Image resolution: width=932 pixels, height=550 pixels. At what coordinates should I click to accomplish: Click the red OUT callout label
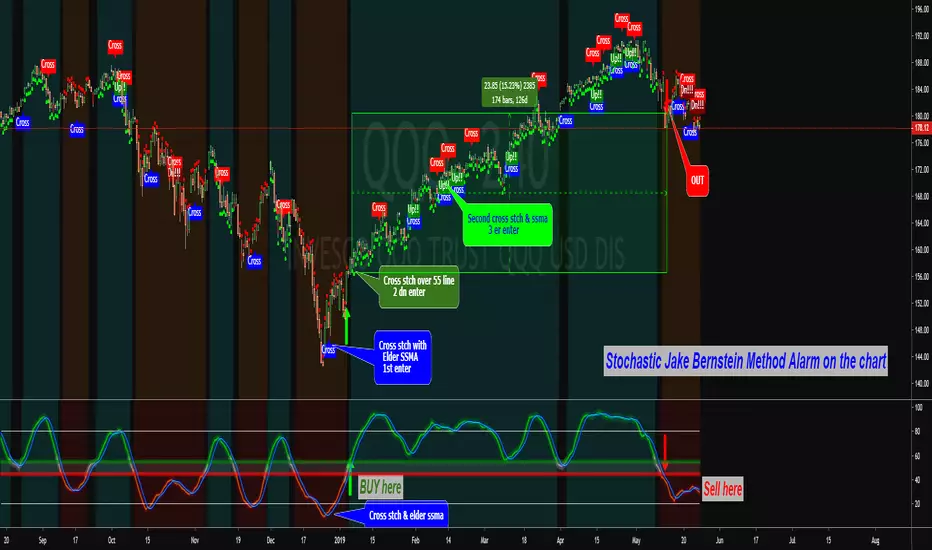(697, 180)
